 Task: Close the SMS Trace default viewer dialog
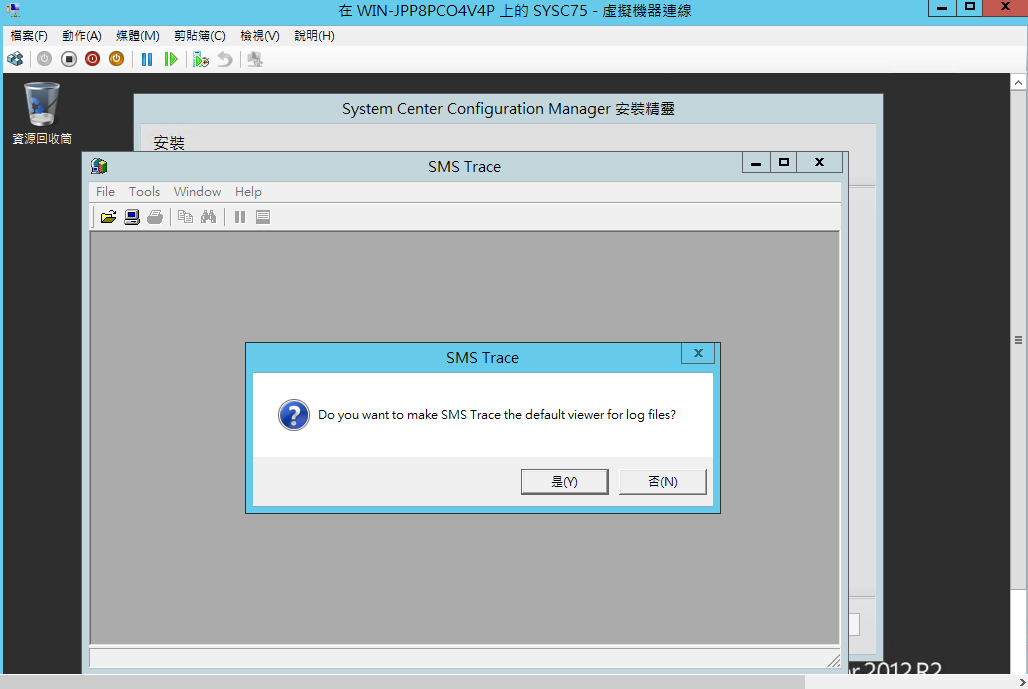tap(698, 353)
